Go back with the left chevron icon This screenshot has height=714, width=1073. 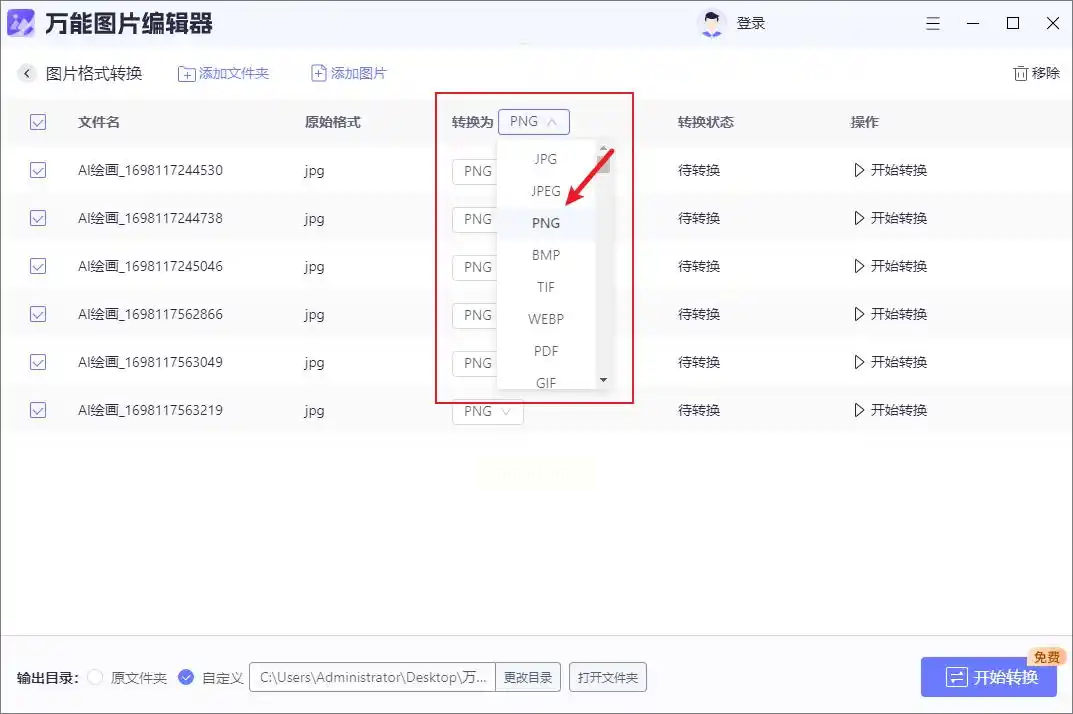[x=27, y=73]
